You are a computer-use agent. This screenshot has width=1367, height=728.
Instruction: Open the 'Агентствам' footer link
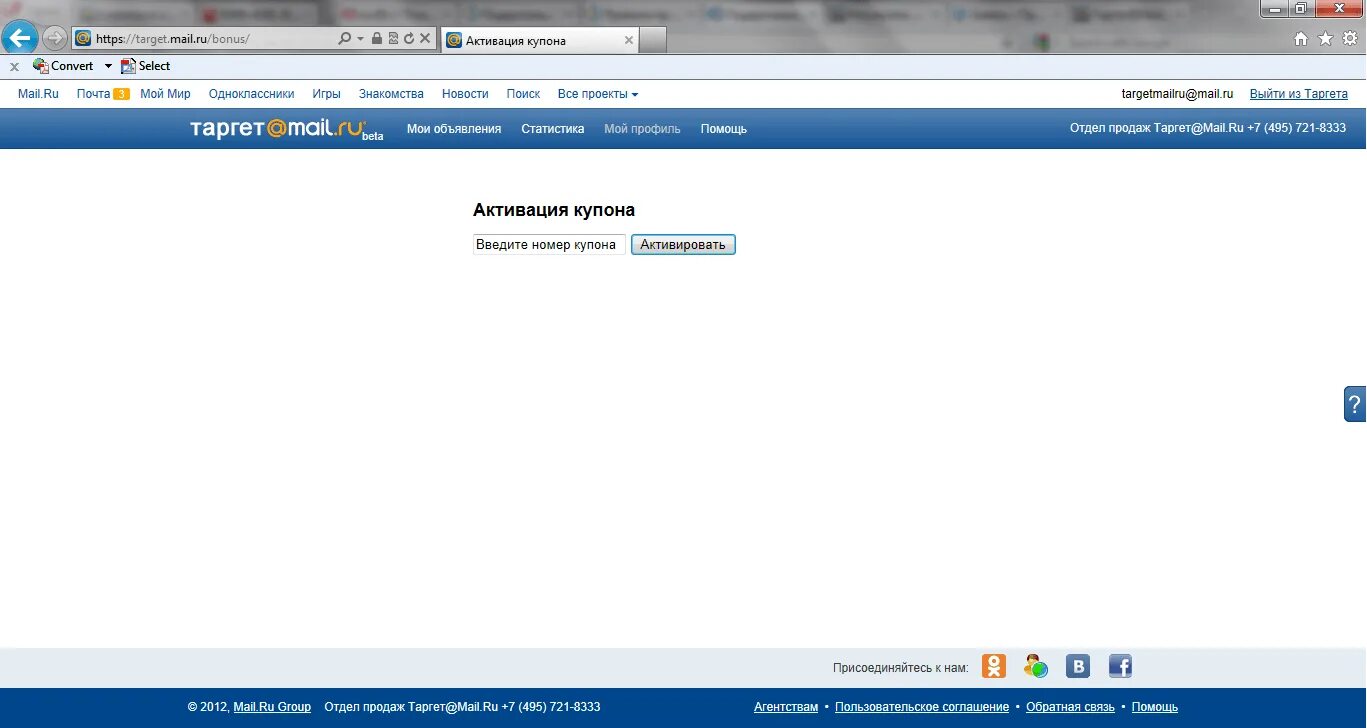click(x=786, y=707)
